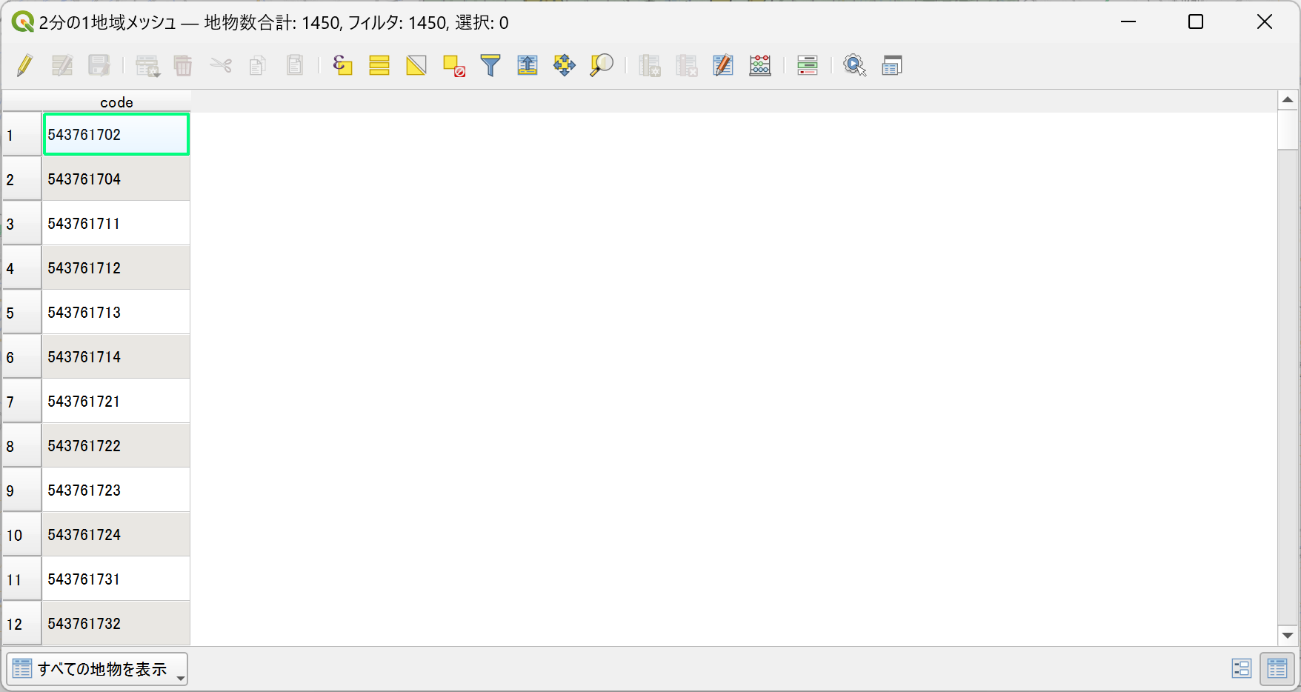Viewport: 1301px width, 692px height.
Task: Select row 5 via its row header
Action: [x=21, y=313]
